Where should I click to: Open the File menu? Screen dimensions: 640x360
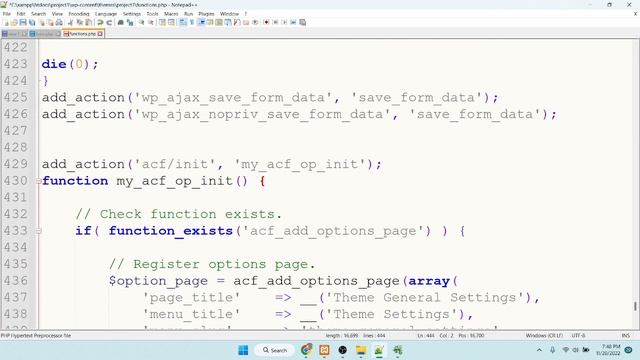(x=7, y=14)
